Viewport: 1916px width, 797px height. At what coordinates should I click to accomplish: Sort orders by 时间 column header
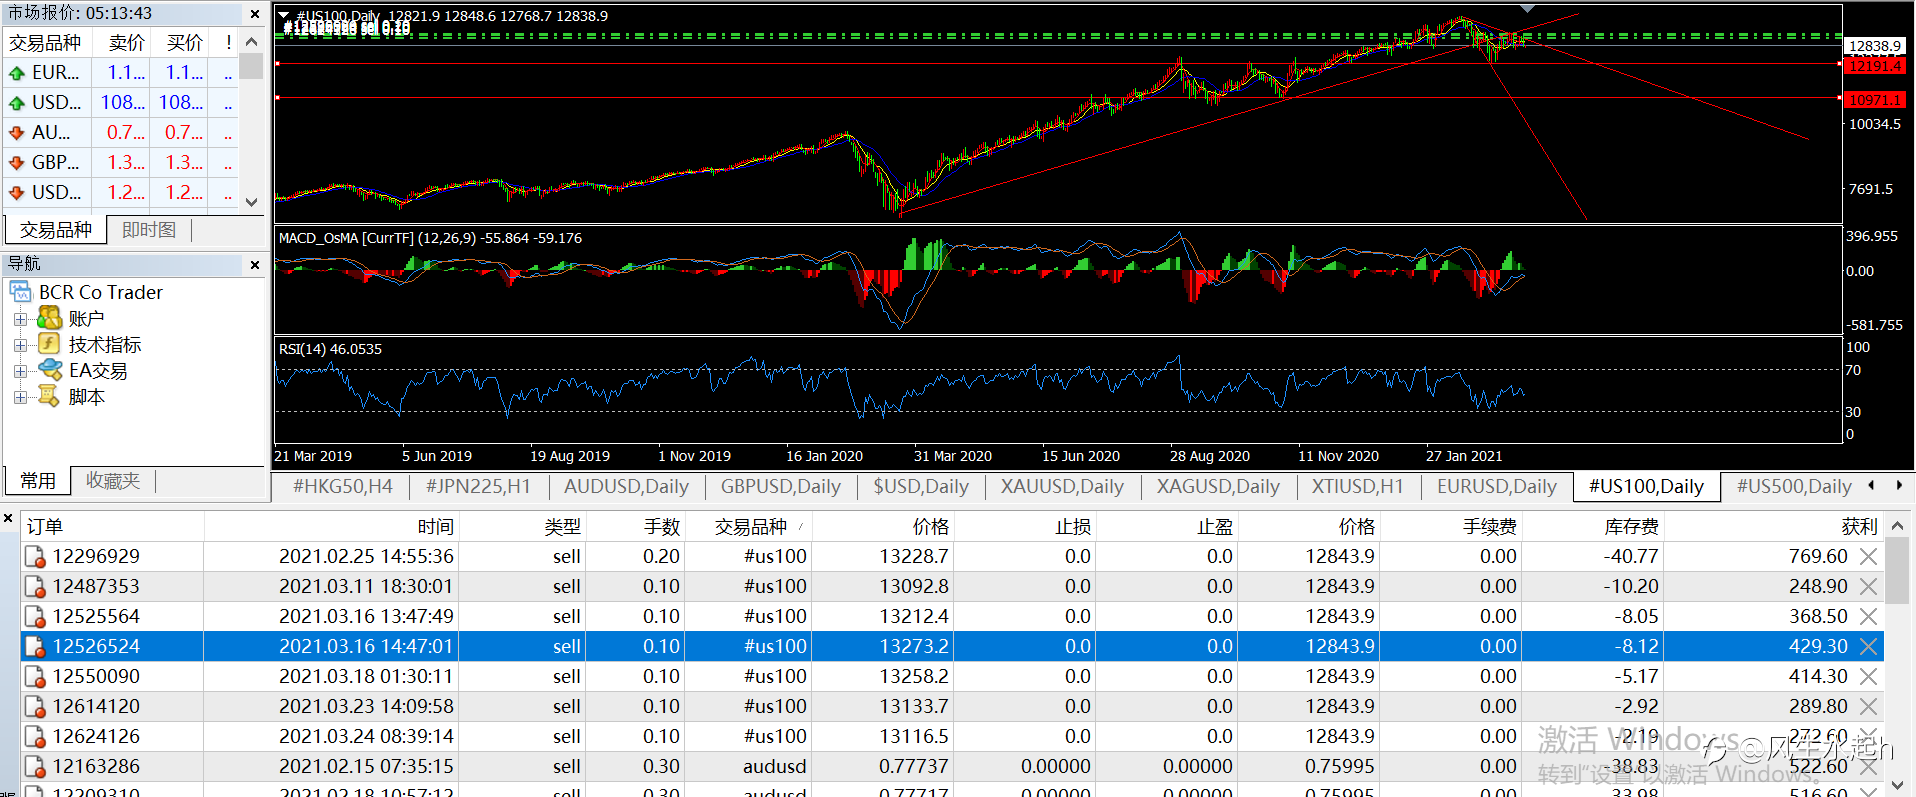[x=331, y=527]
